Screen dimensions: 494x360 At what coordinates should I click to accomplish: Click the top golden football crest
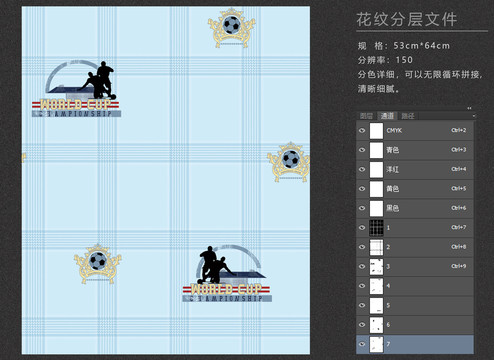tap(232, 28)
